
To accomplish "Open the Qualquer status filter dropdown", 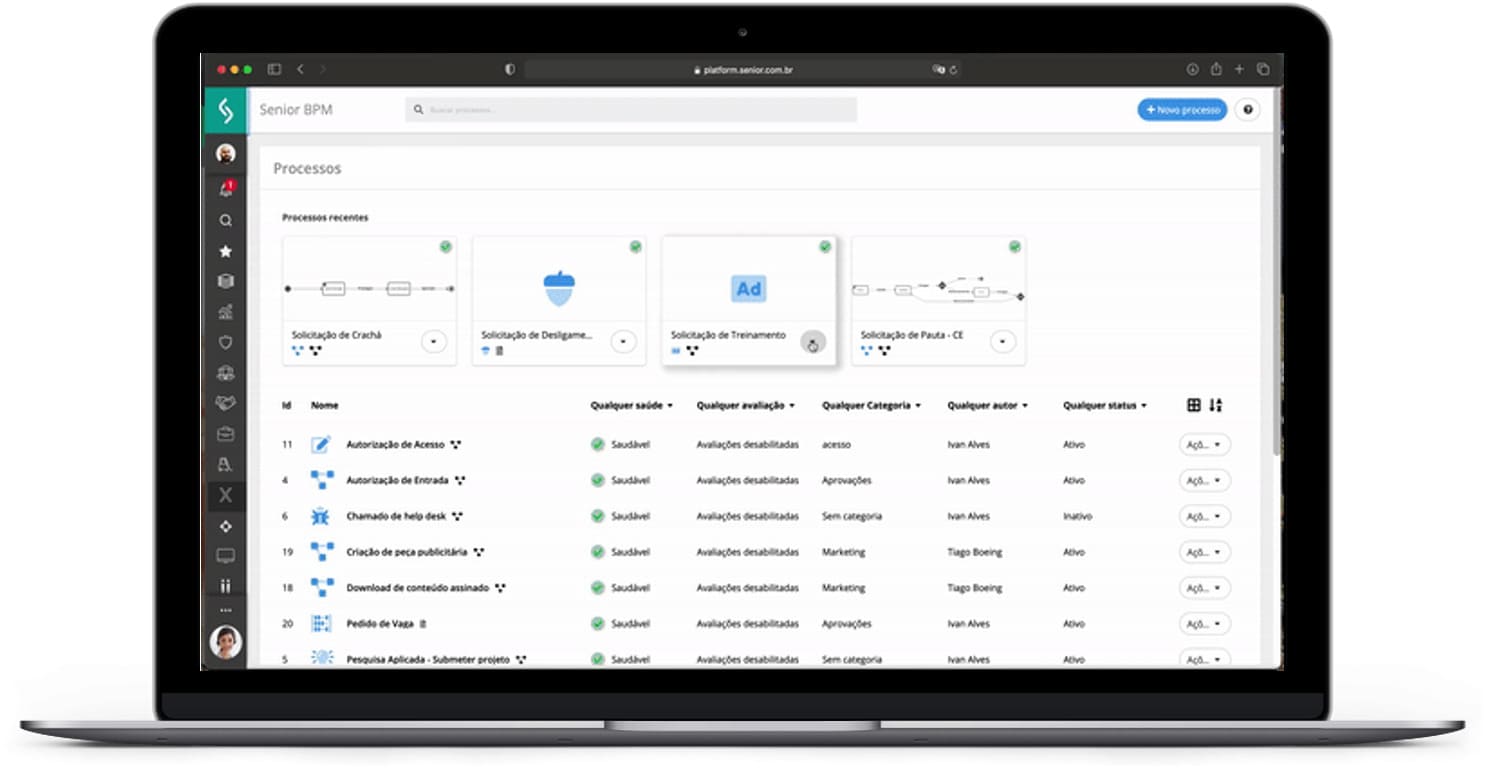I will 1104,406.
